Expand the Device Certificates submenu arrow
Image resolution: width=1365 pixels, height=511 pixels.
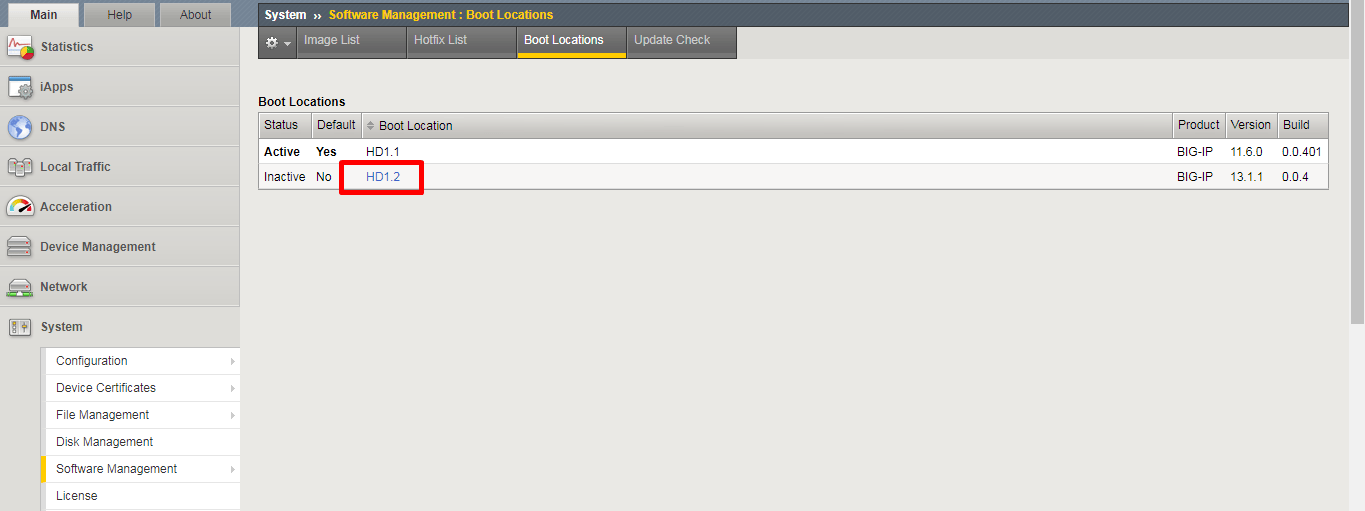232,388
